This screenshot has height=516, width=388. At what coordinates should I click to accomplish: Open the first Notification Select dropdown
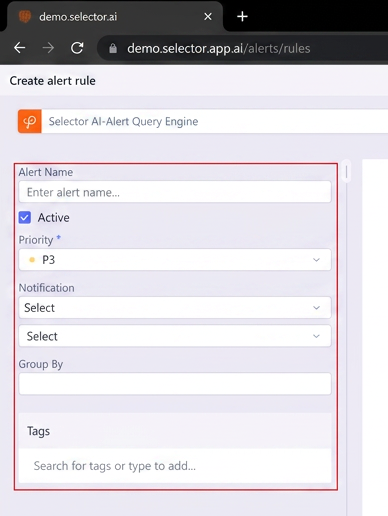click(175, 307)
